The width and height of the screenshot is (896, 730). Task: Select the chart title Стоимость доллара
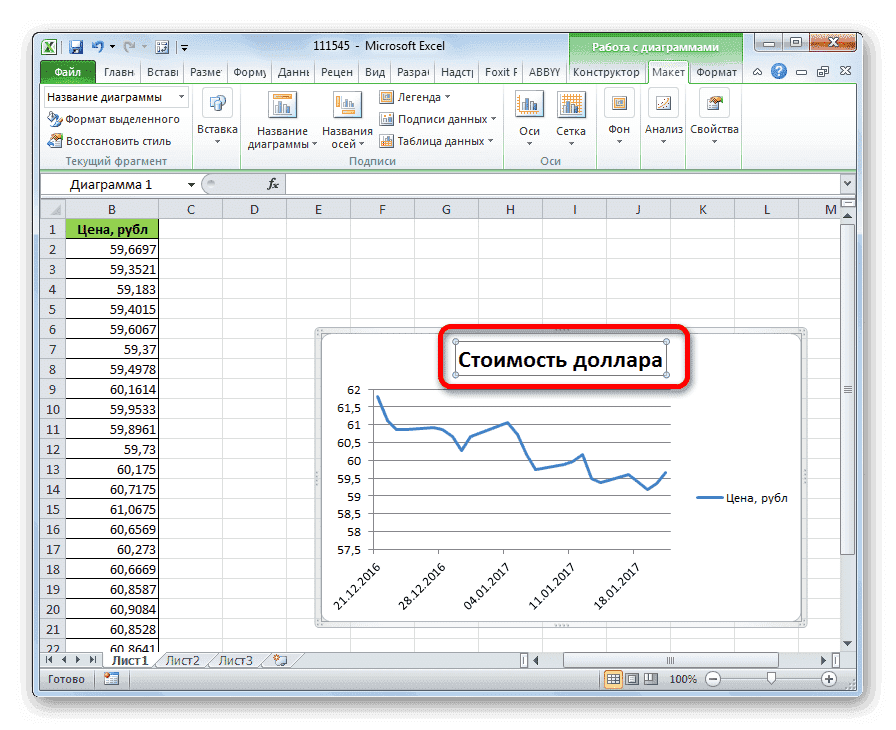coord(562,357)
